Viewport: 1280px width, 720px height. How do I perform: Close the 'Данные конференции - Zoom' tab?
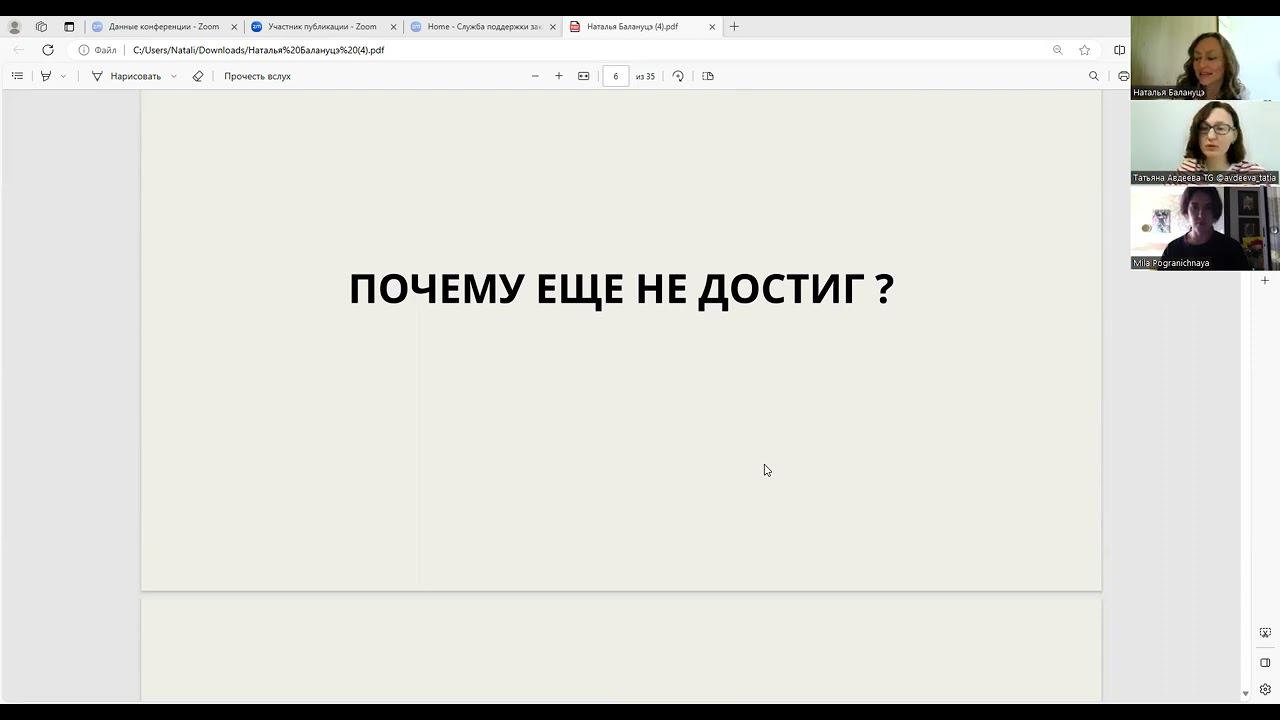coord(234,27)
